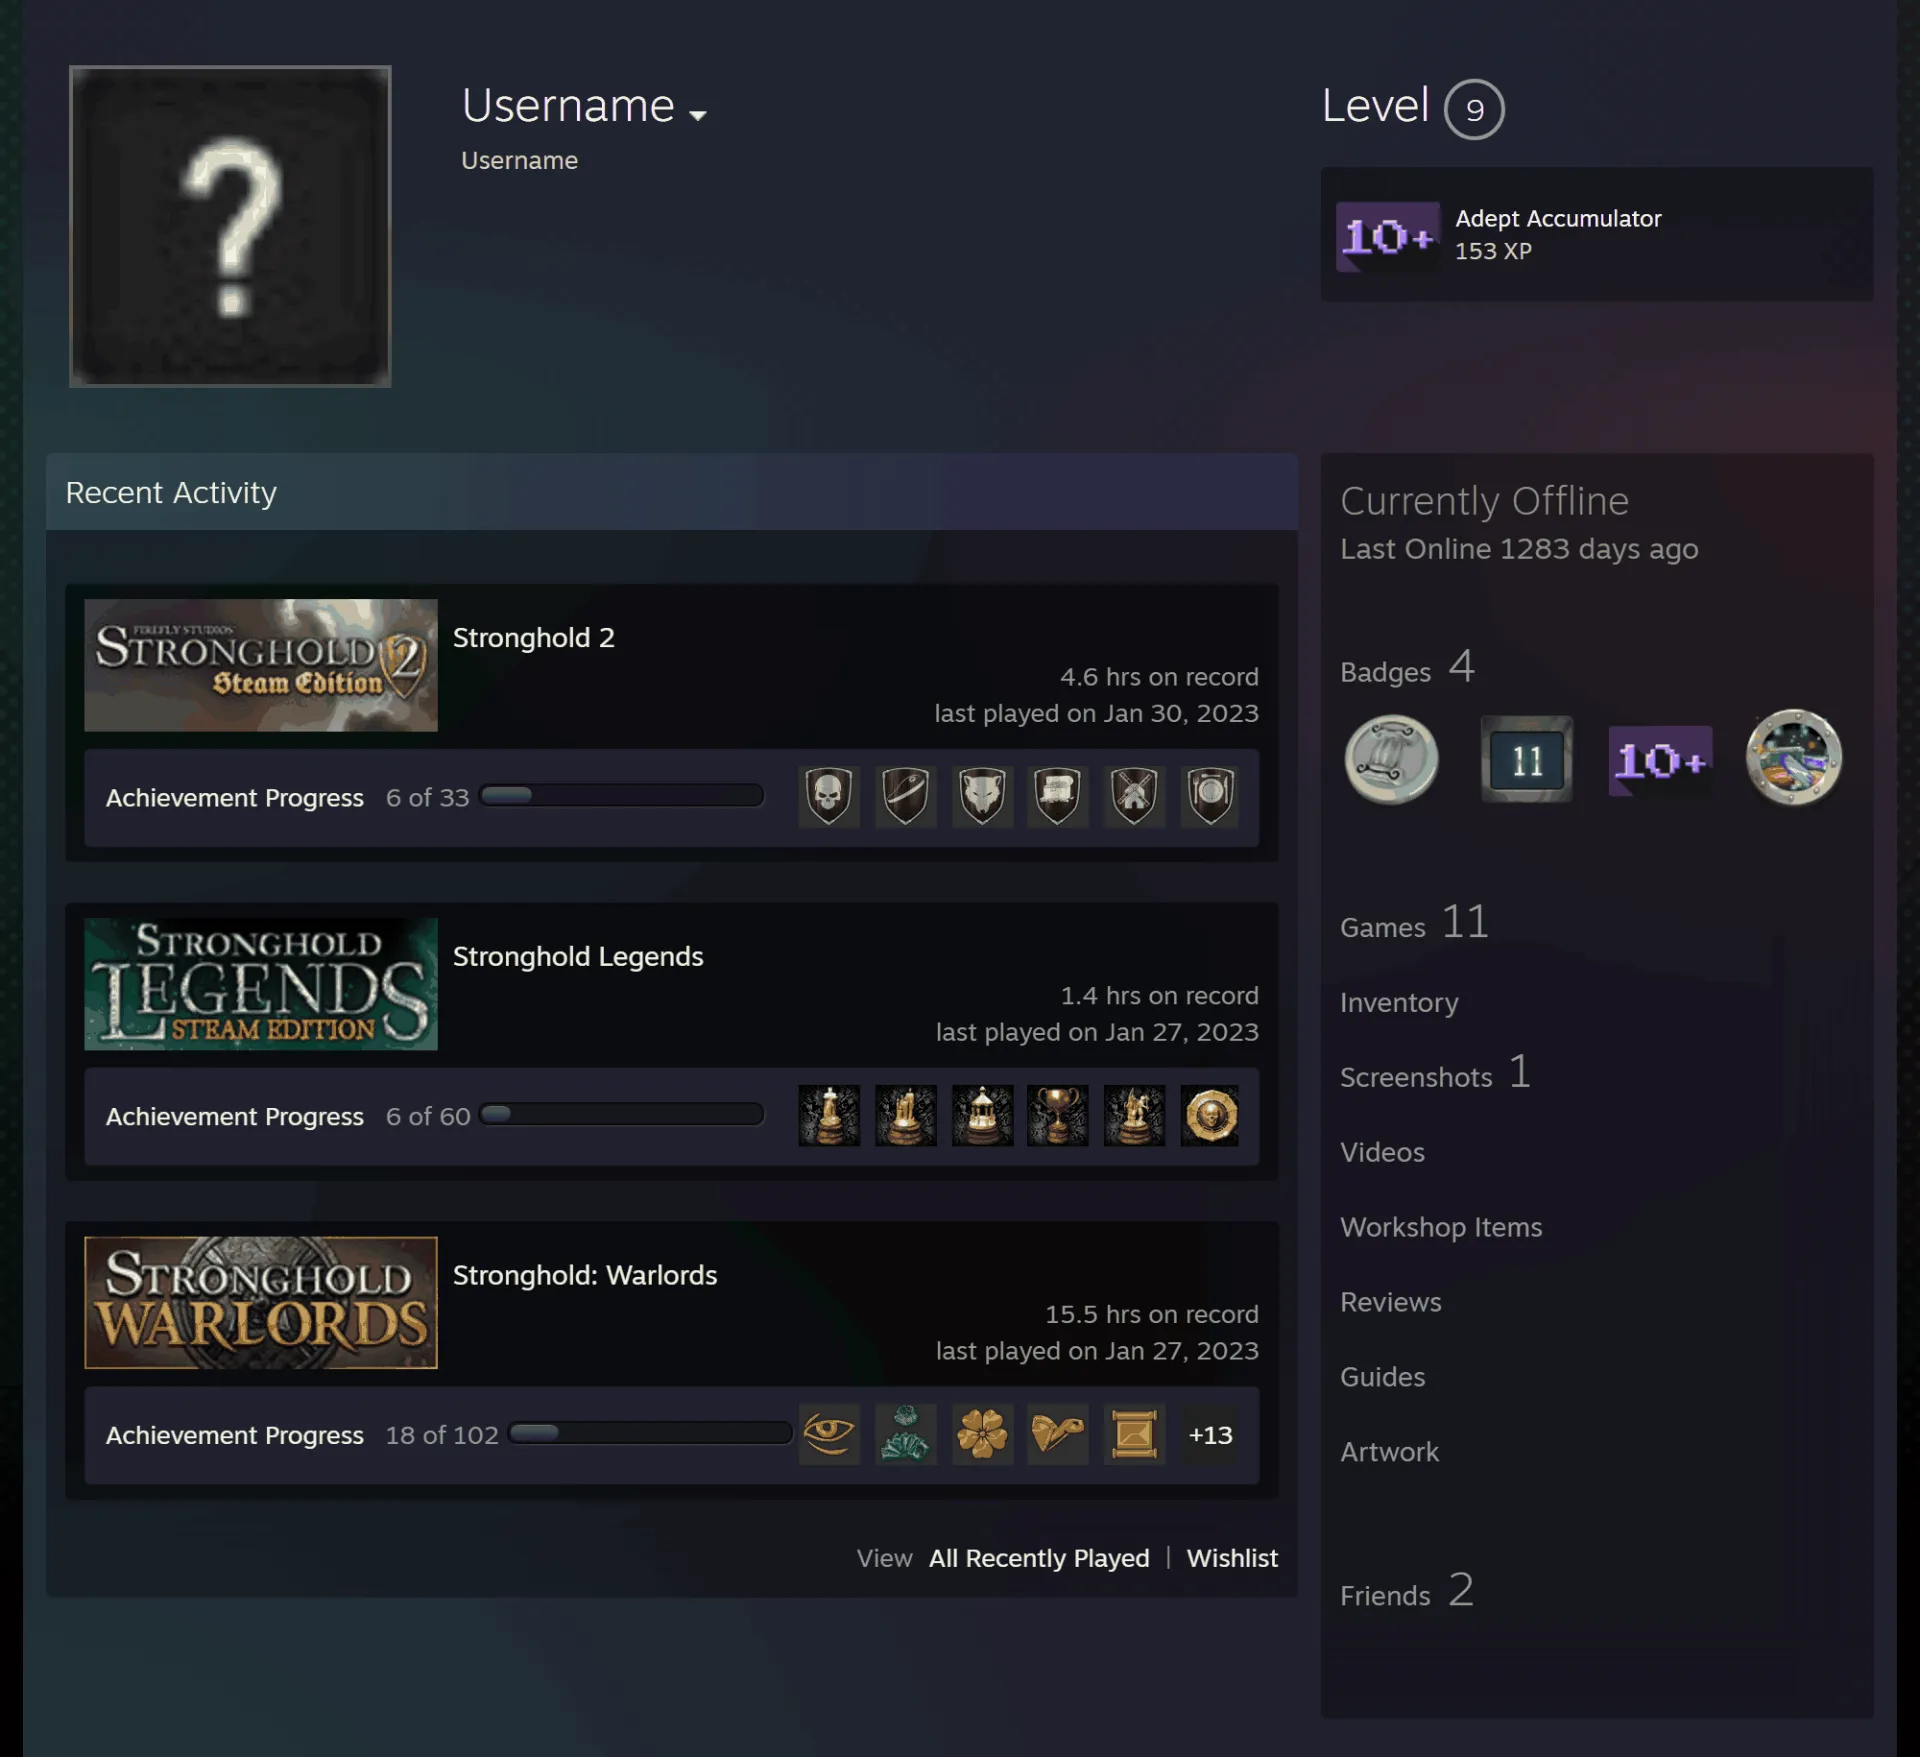The width and height of the screenshot is (1920, 1757).
Task: Click the skull shield achievement icon
Action: [829, 797]
